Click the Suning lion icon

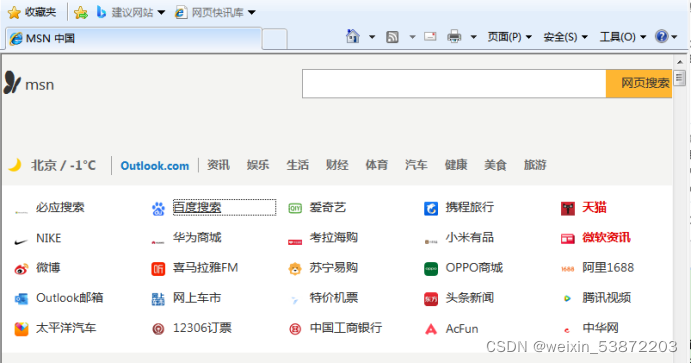click(x=295, y=268)
